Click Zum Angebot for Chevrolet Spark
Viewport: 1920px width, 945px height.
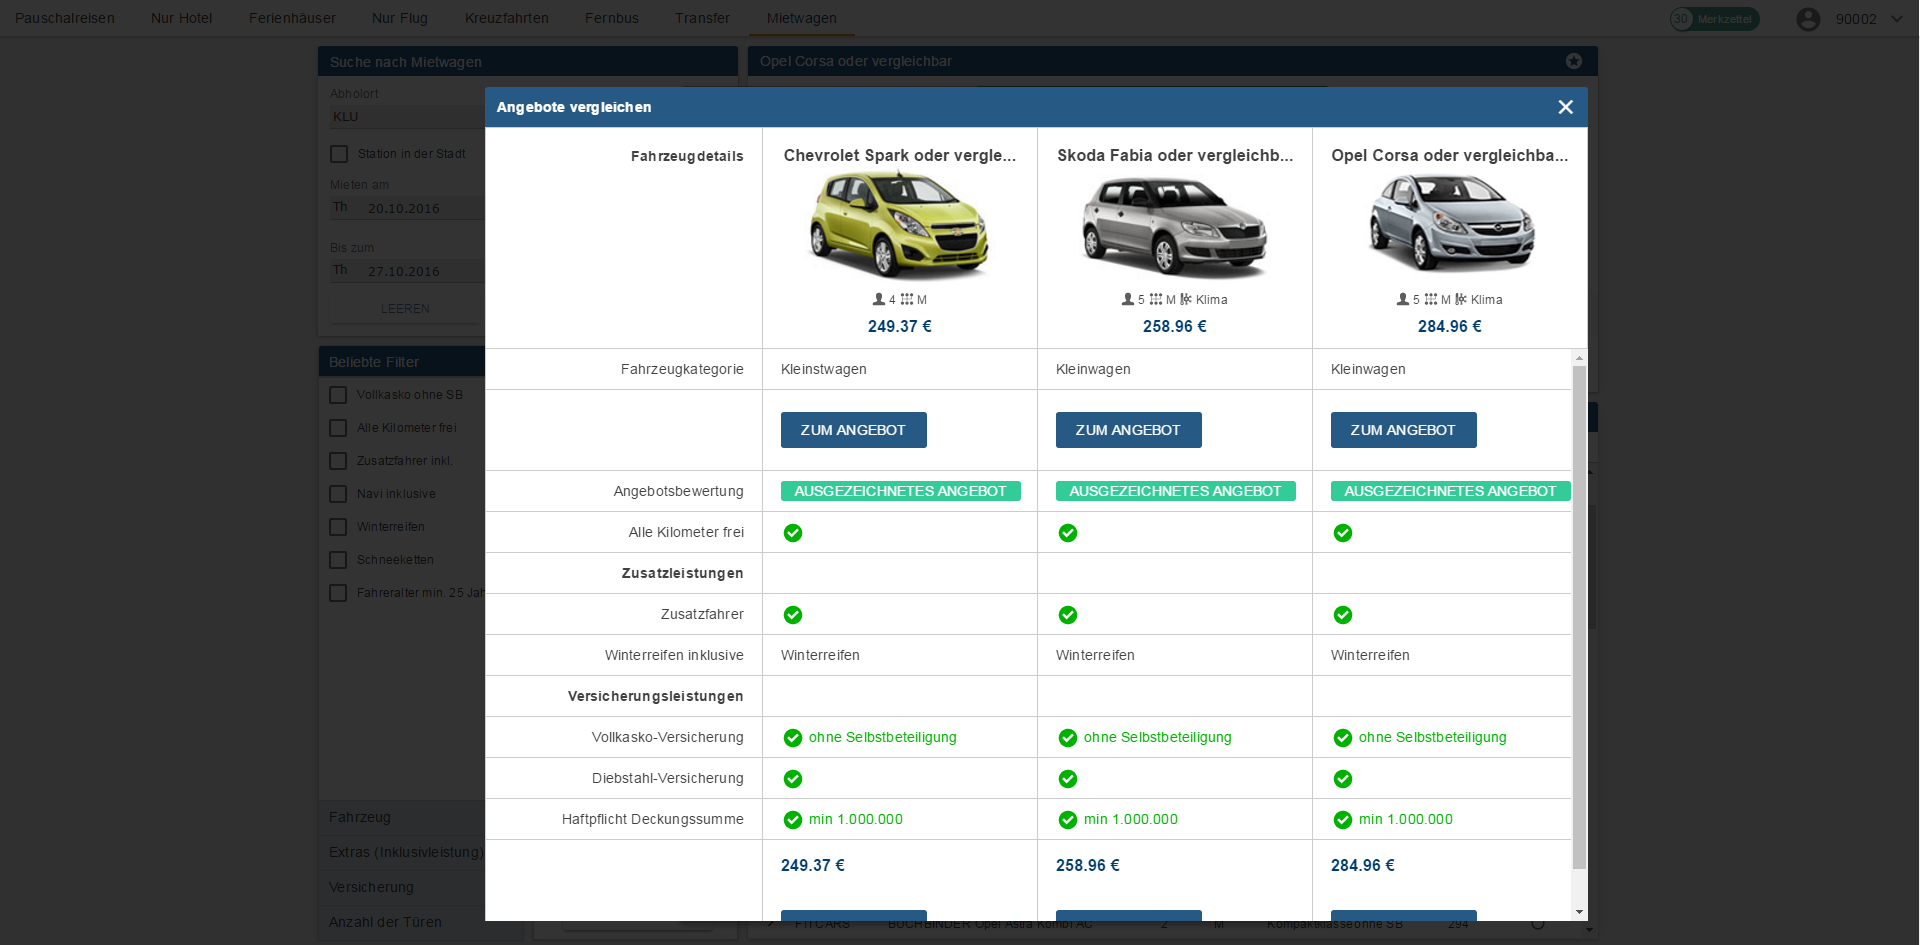coord(853,430)
